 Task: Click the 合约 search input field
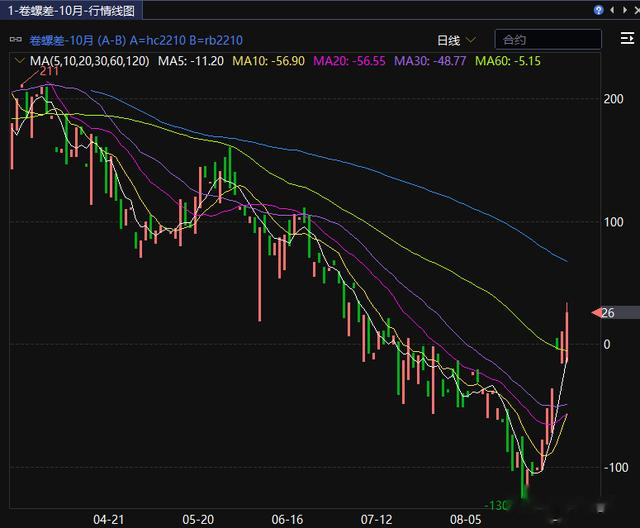click(548, 40)
